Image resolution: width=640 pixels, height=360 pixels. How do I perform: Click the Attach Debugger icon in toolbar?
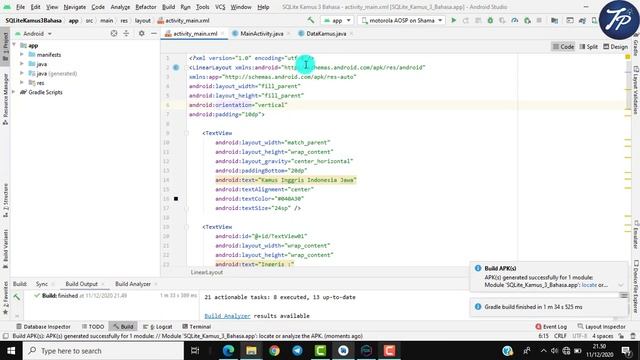coord(527,20)
